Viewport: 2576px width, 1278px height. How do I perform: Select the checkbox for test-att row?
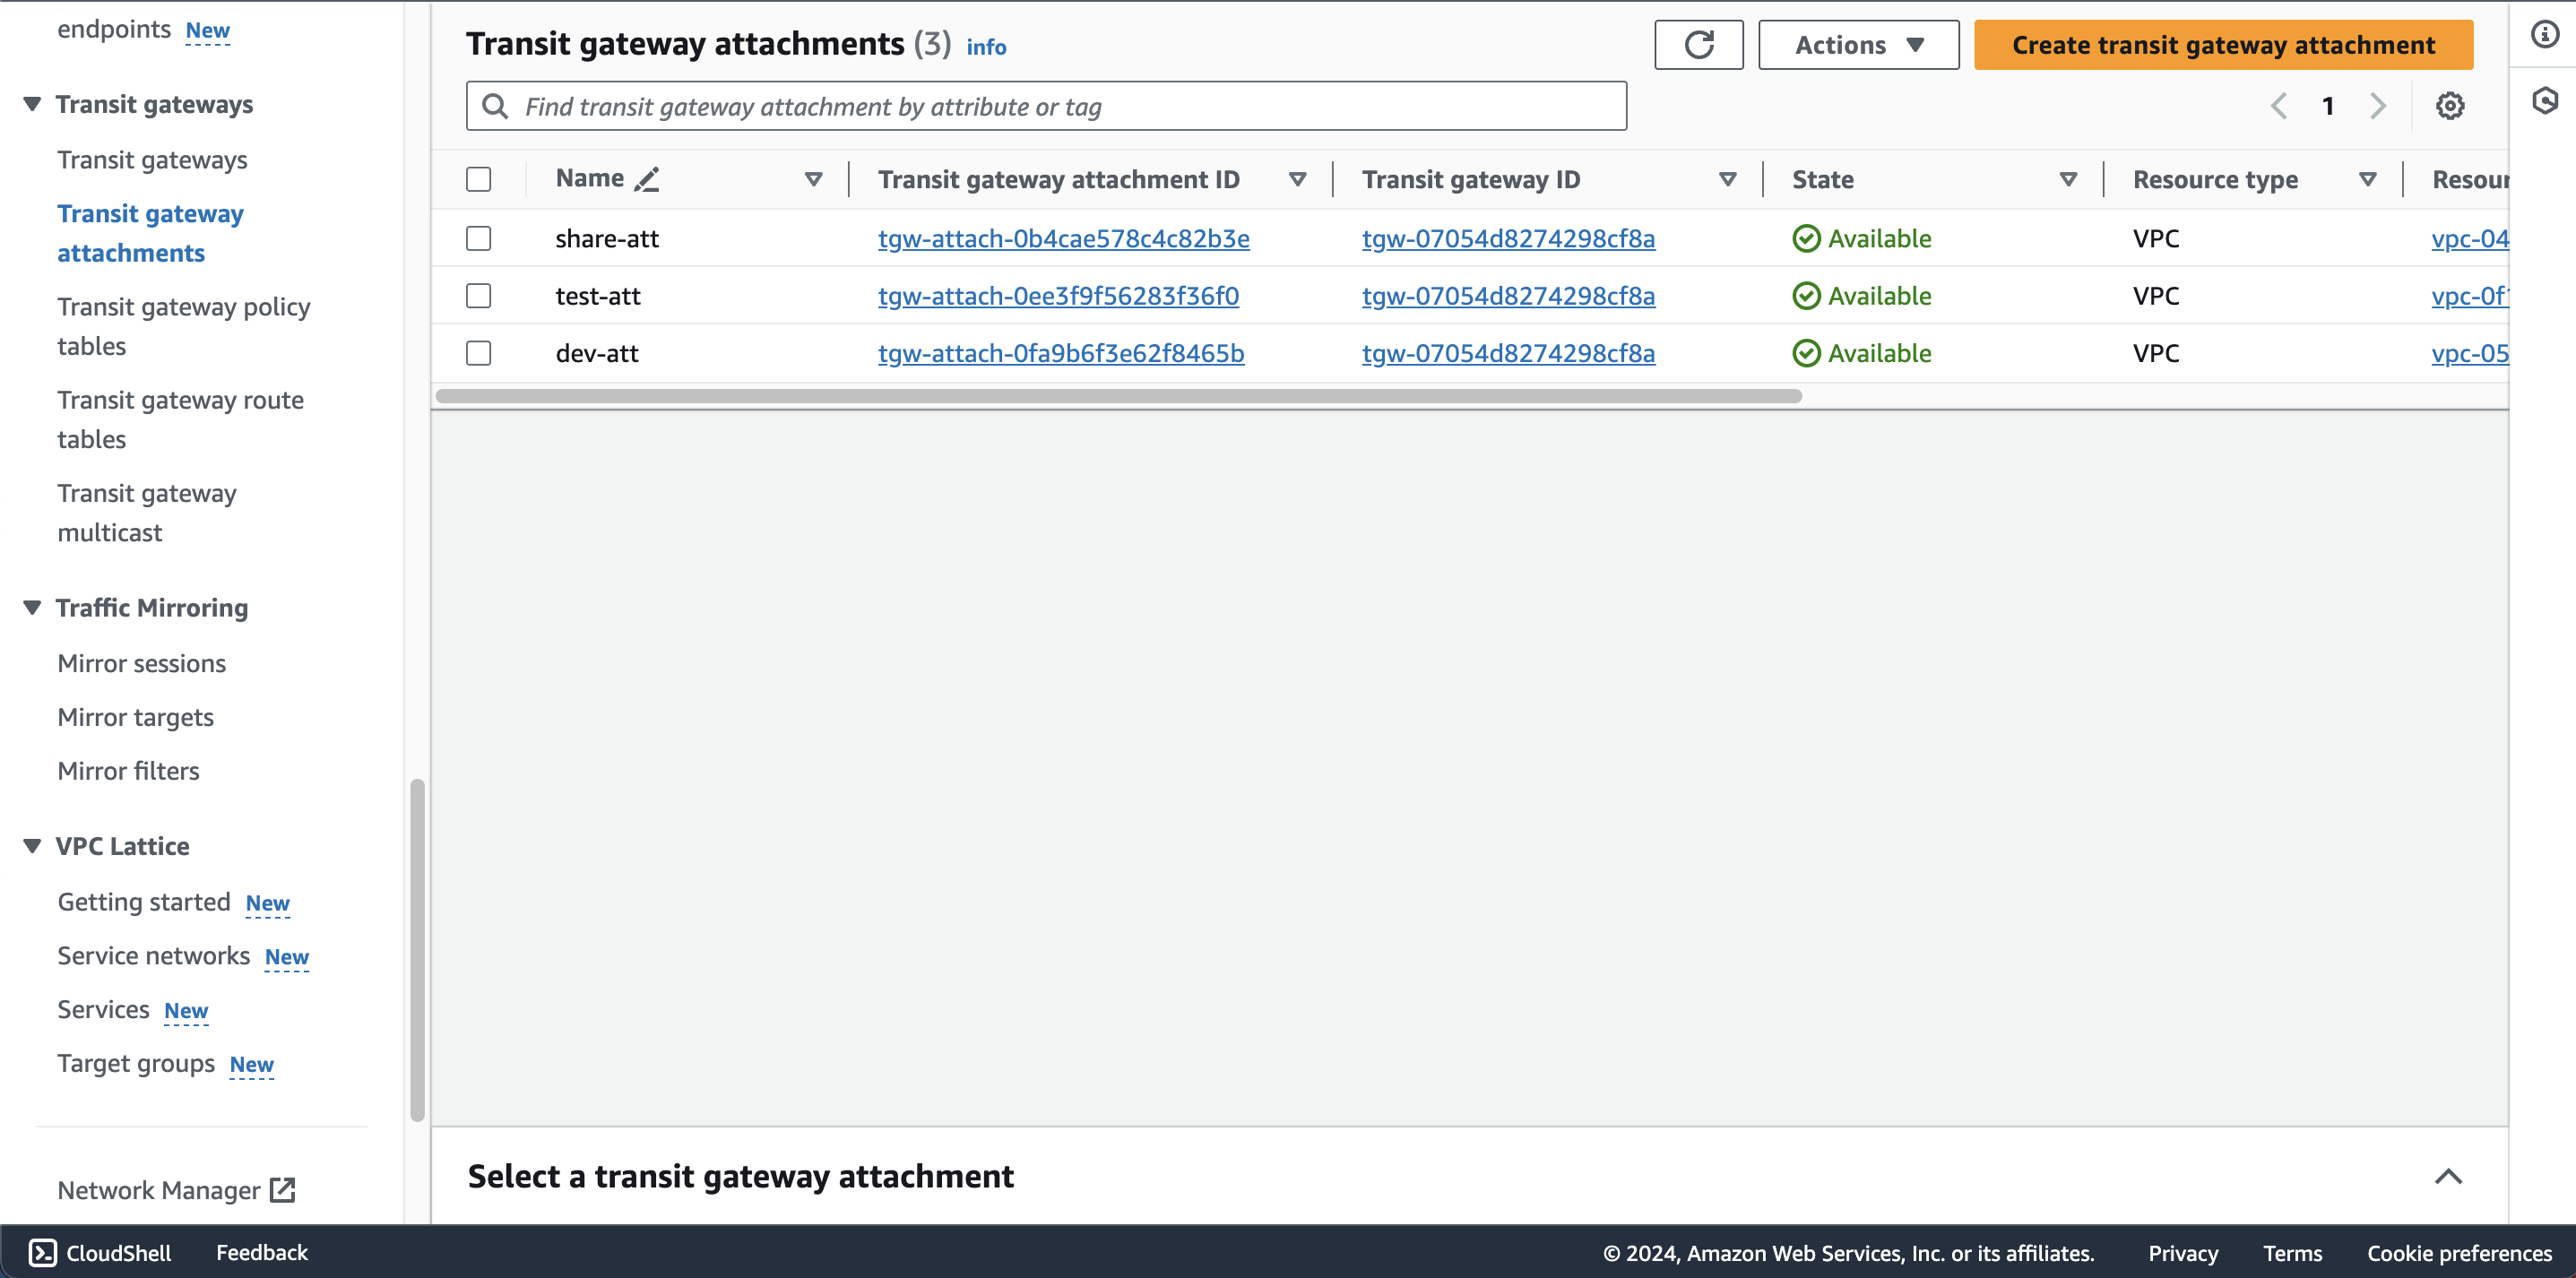480,296
